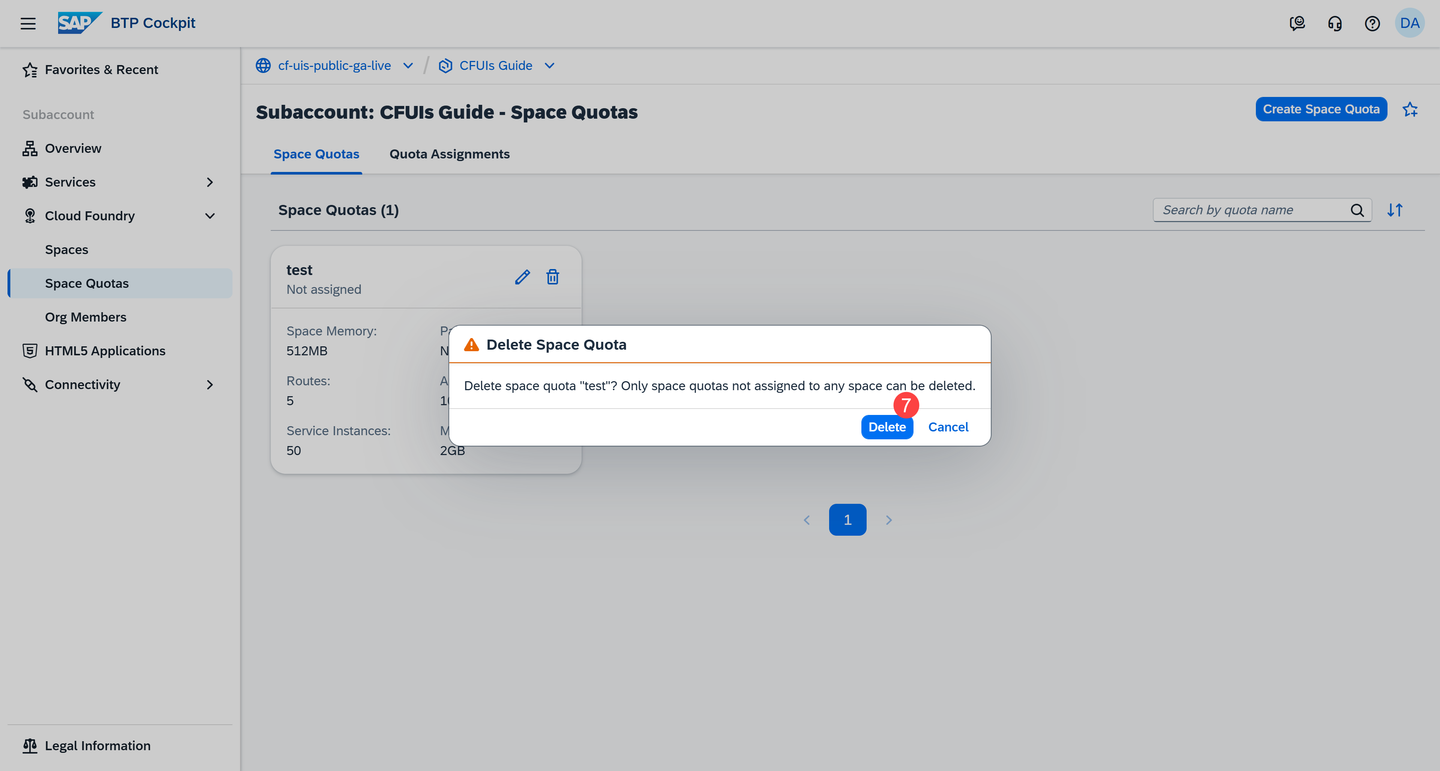This screenshot has width=1440, height=771.
Task: Cancel the Delete Space Quota dialog
Action: [x=948, y=427]
